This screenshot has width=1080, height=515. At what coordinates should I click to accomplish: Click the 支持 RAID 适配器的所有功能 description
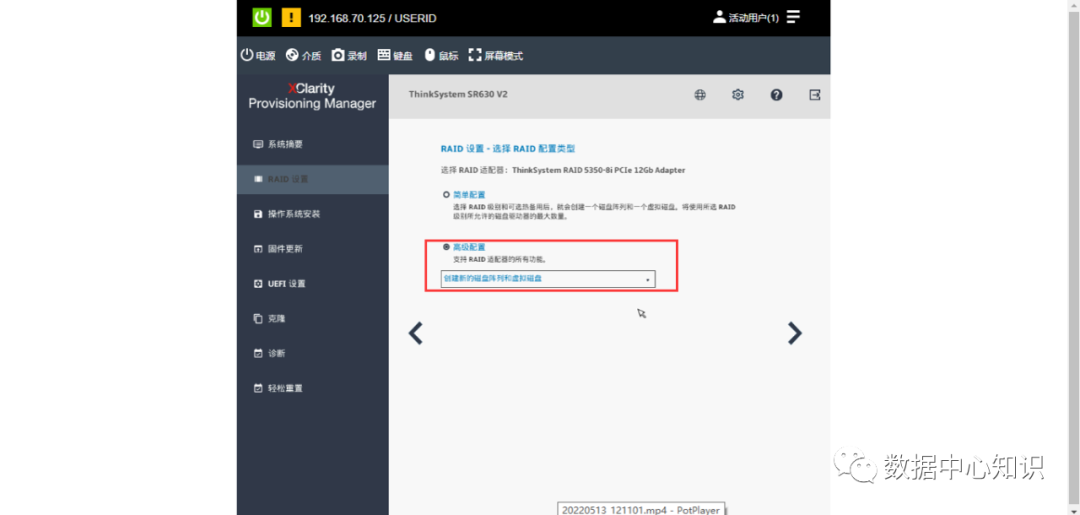click(500, 260)
